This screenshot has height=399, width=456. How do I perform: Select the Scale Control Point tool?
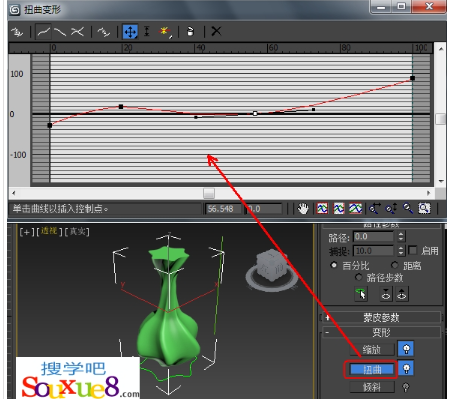147,31
